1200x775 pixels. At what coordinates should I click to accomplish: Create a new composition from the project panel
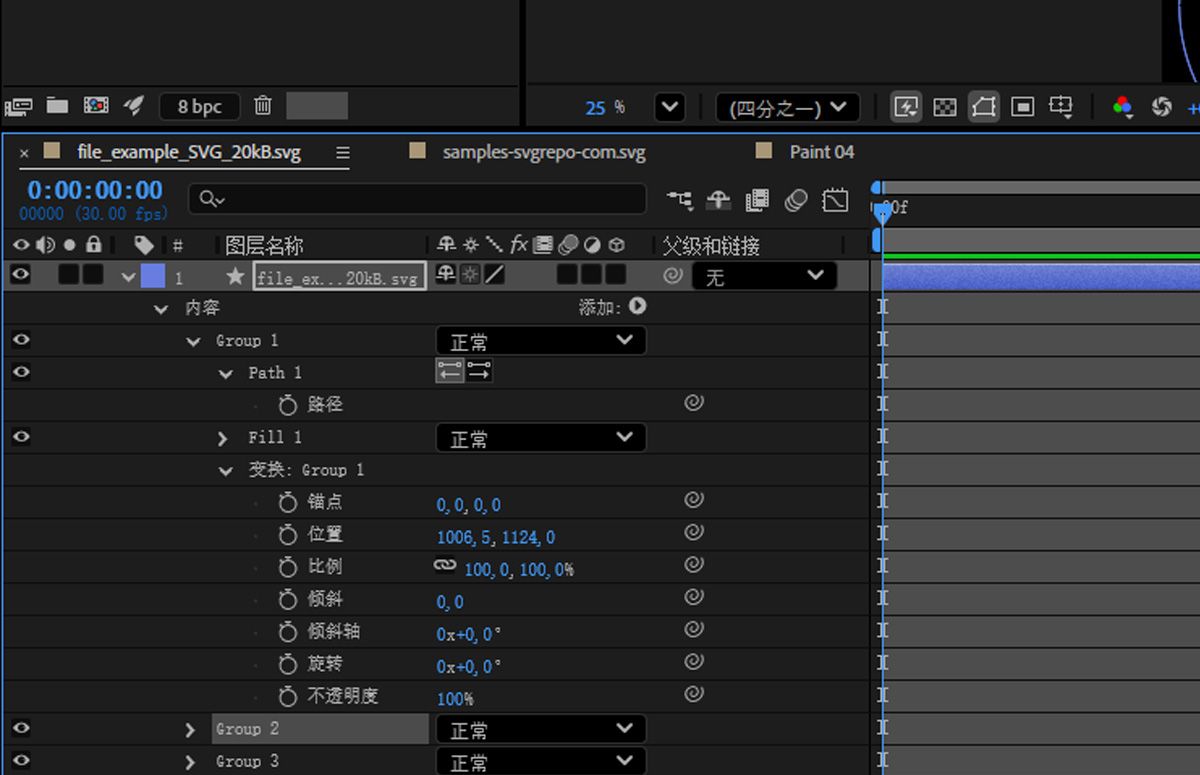(x=96, y=105)
